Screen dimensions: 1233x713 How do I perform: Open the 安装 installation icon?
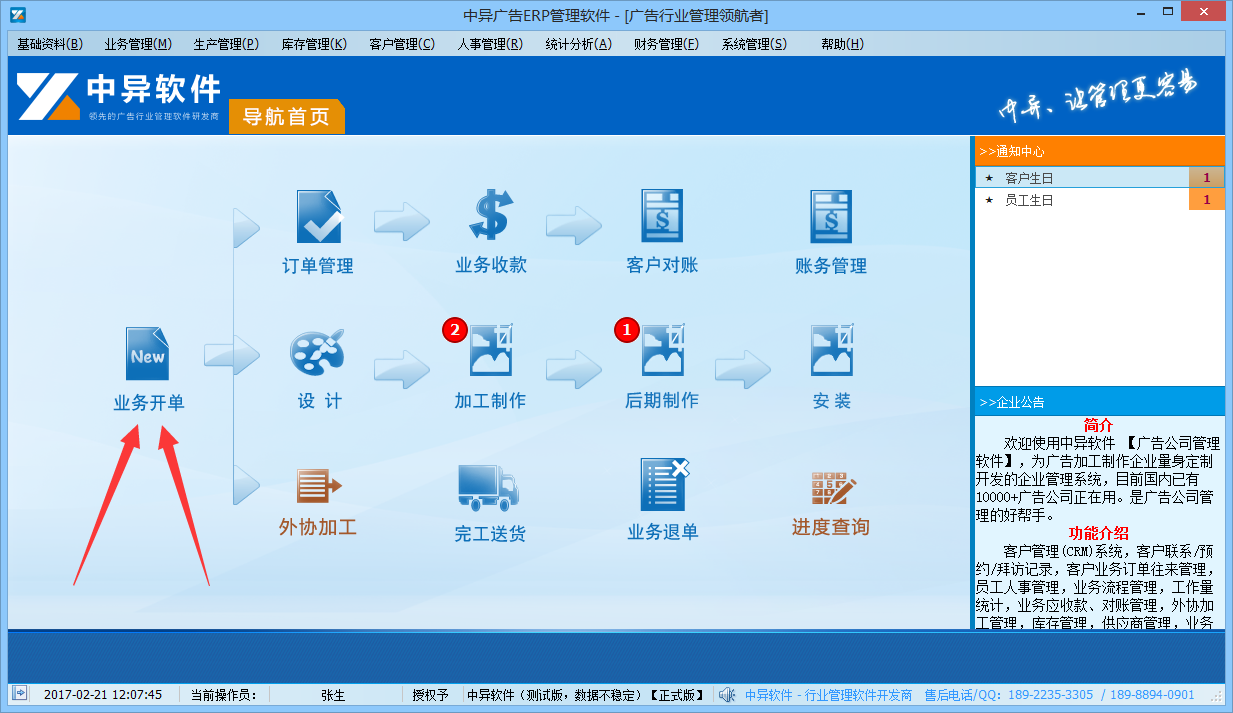pos(831,350)
